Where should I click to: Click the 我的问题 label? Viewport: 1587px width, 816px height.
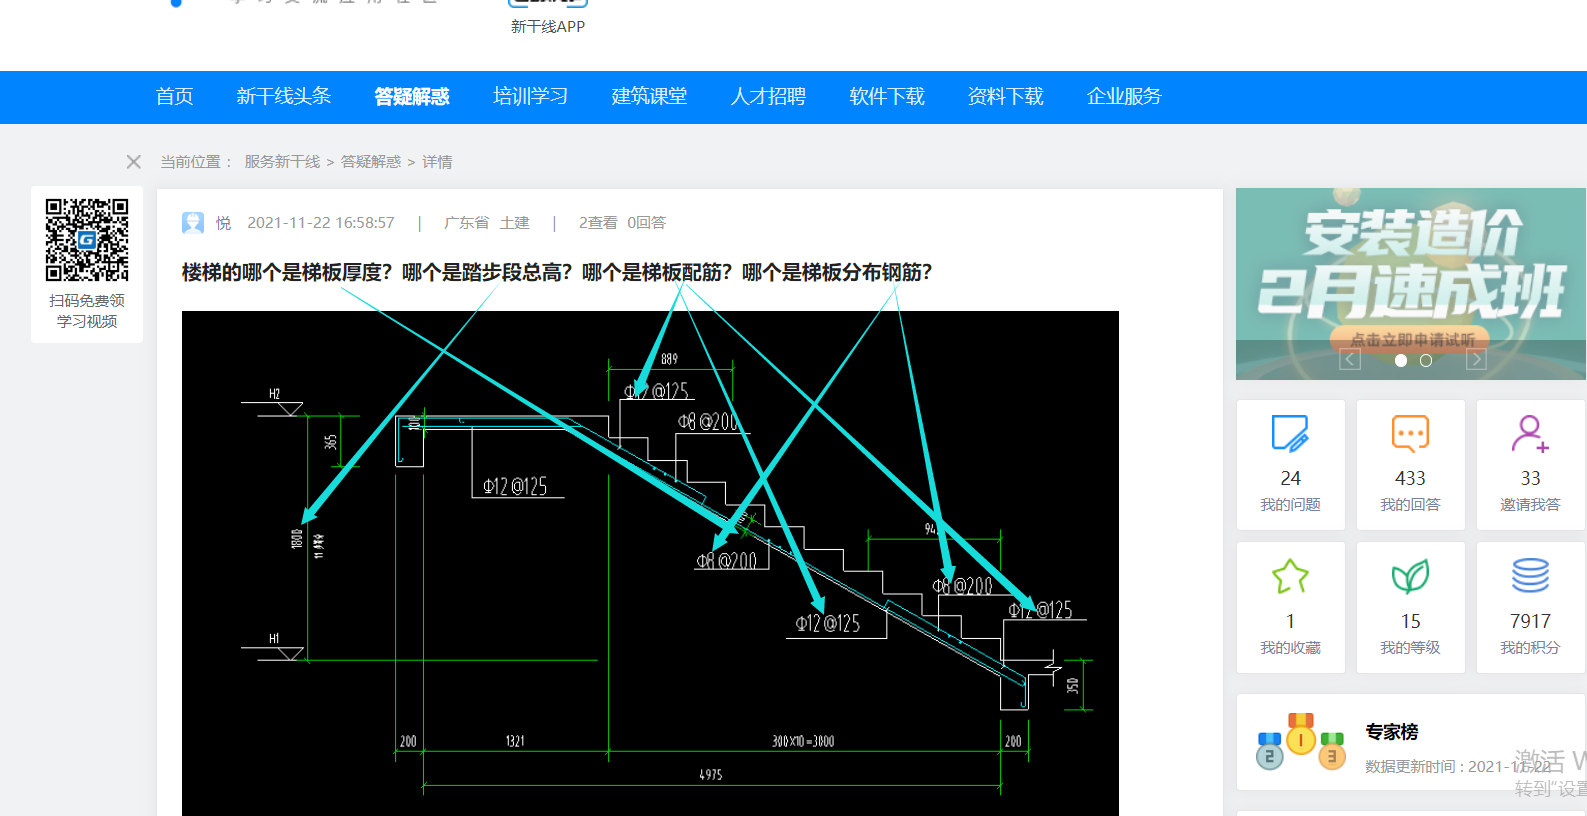[1290, 505]
